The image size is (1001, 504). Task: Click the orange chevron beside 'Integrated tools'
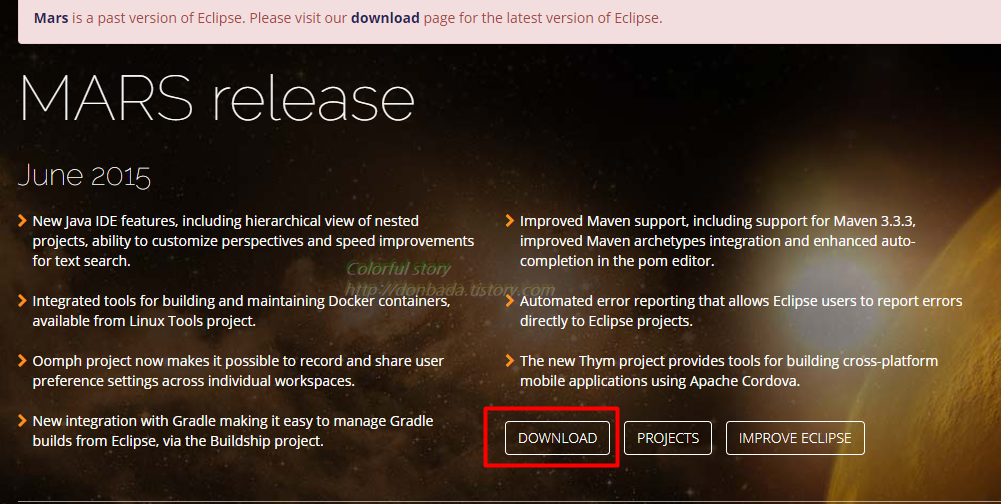coord(22,301)
